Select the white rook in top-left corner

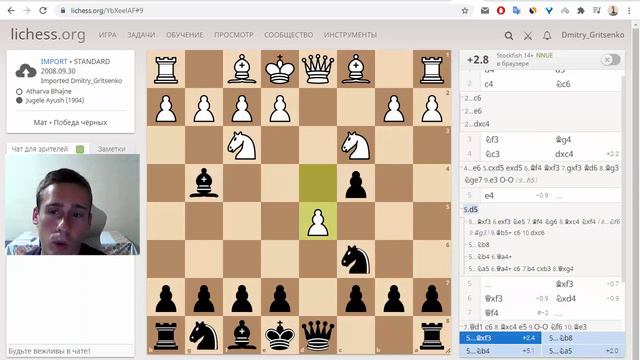pos(166,69)
